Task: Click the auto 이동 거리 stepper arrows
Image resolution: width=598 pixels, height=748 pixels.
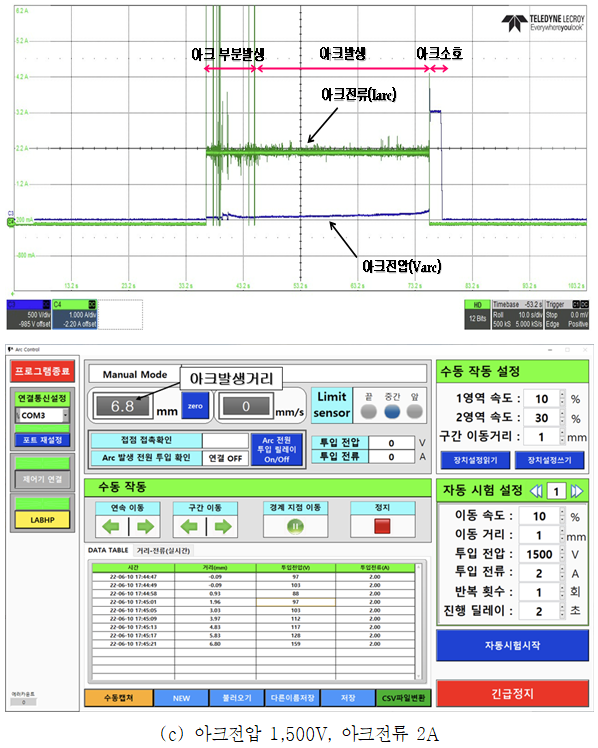Action: tap(562, 535)
